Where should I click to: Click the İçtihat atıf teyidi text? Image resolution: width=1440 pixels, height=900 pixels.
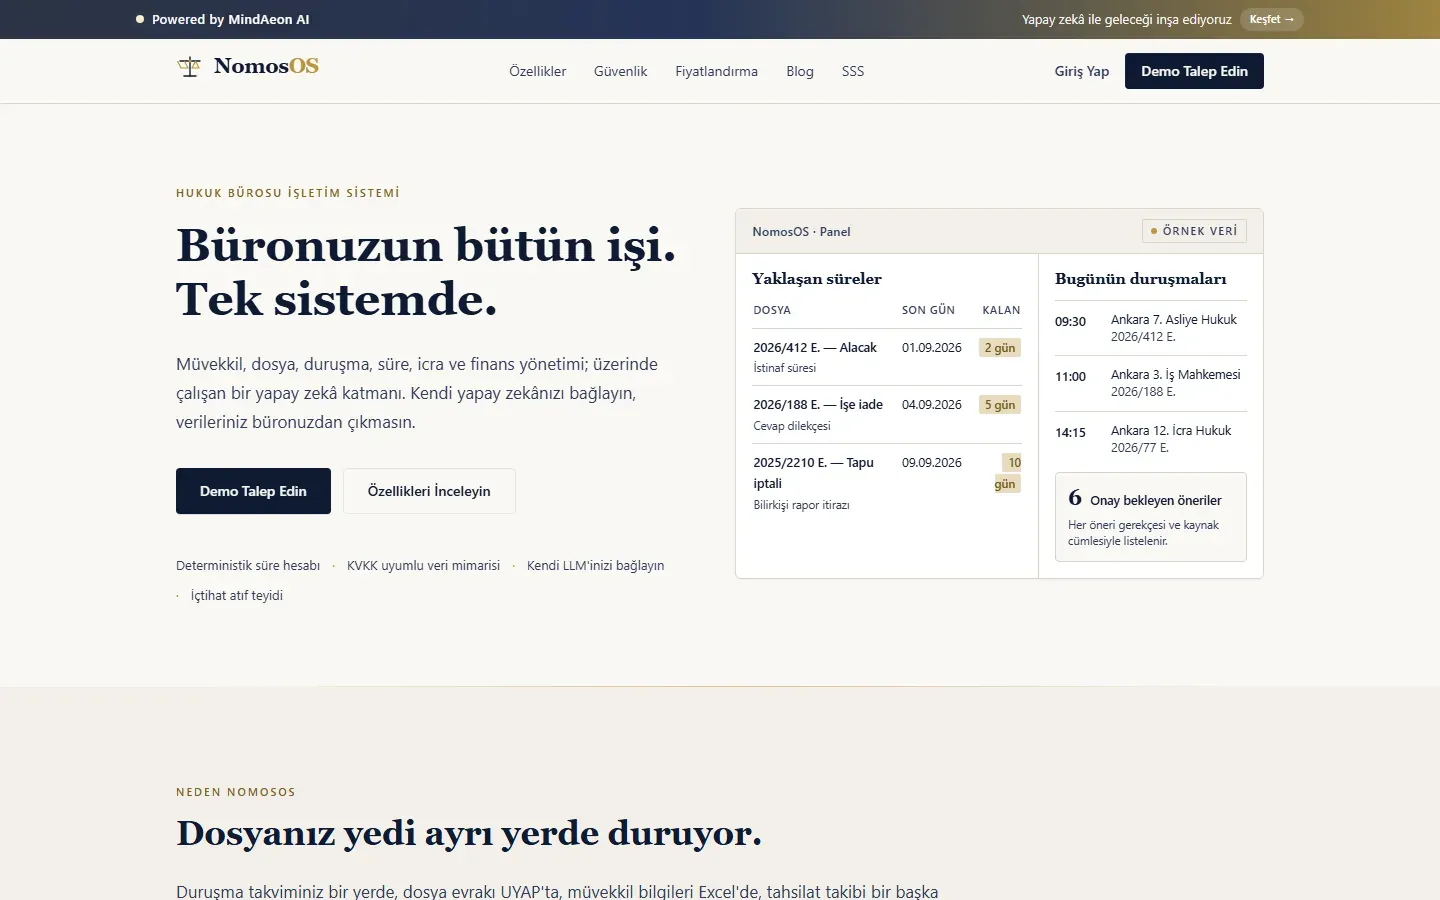(237, 596)
